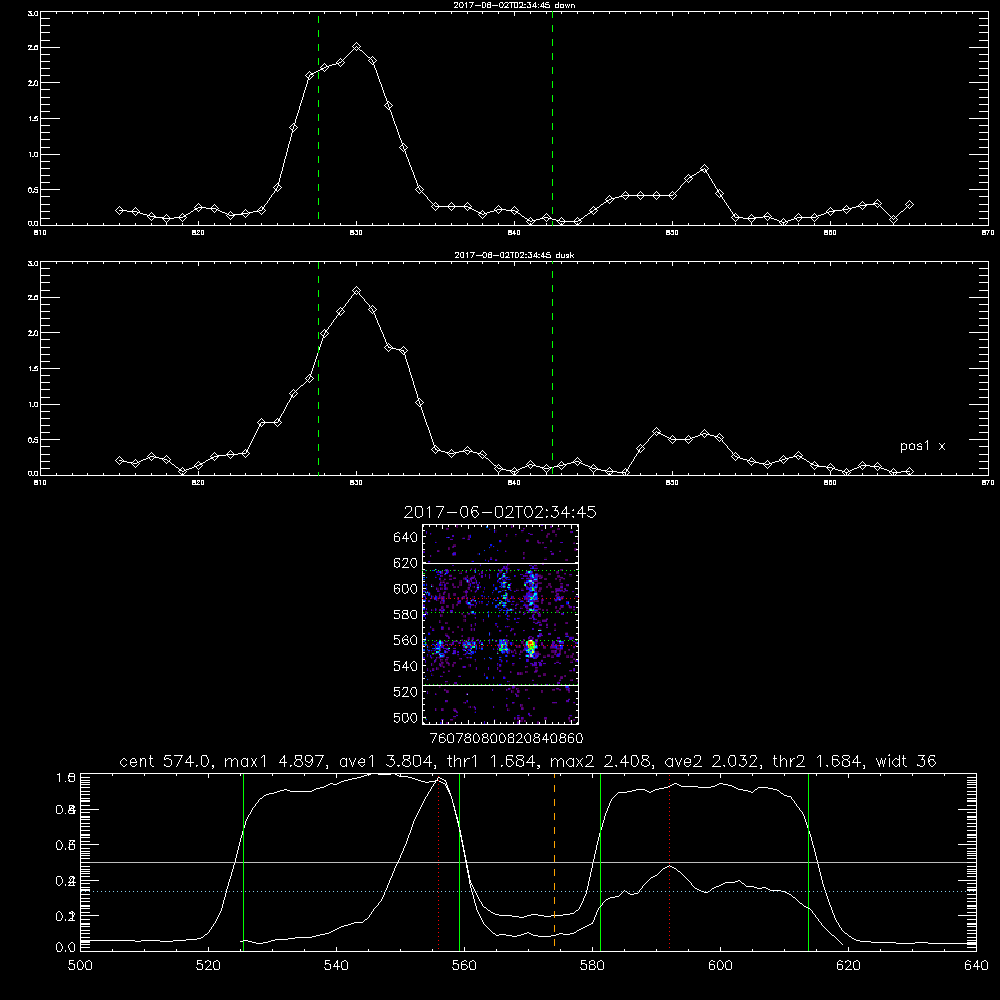Click the 520 x-axis label on bottom plot

click(x=208, y=966)
